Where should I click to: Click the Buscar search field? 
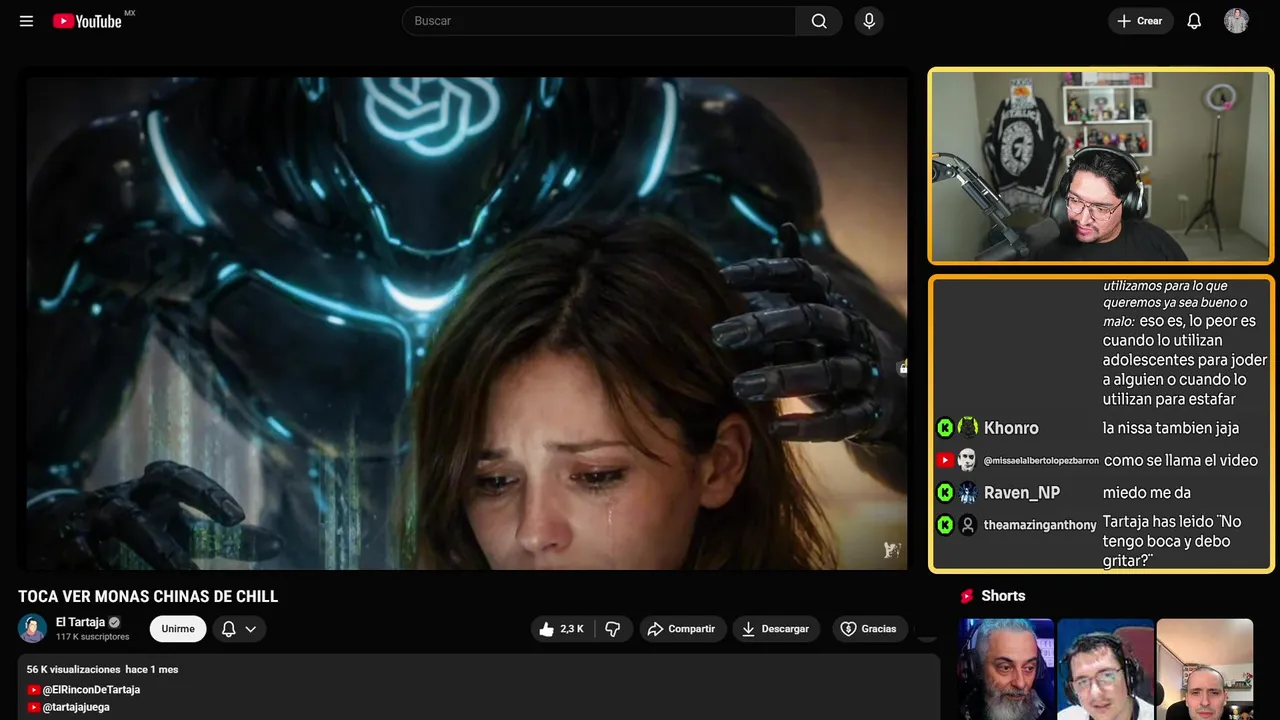click(599, 21)
